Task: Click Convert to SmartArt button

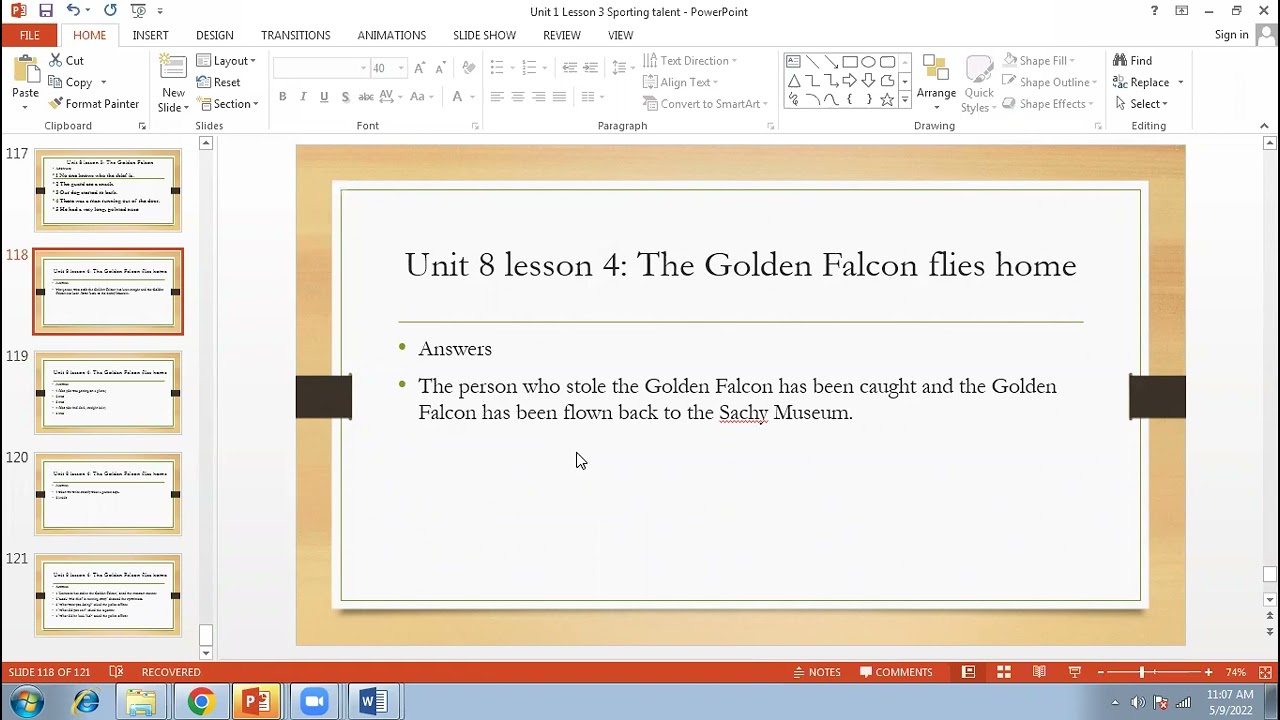Action: pyautogui.click(x=705, y=104)
